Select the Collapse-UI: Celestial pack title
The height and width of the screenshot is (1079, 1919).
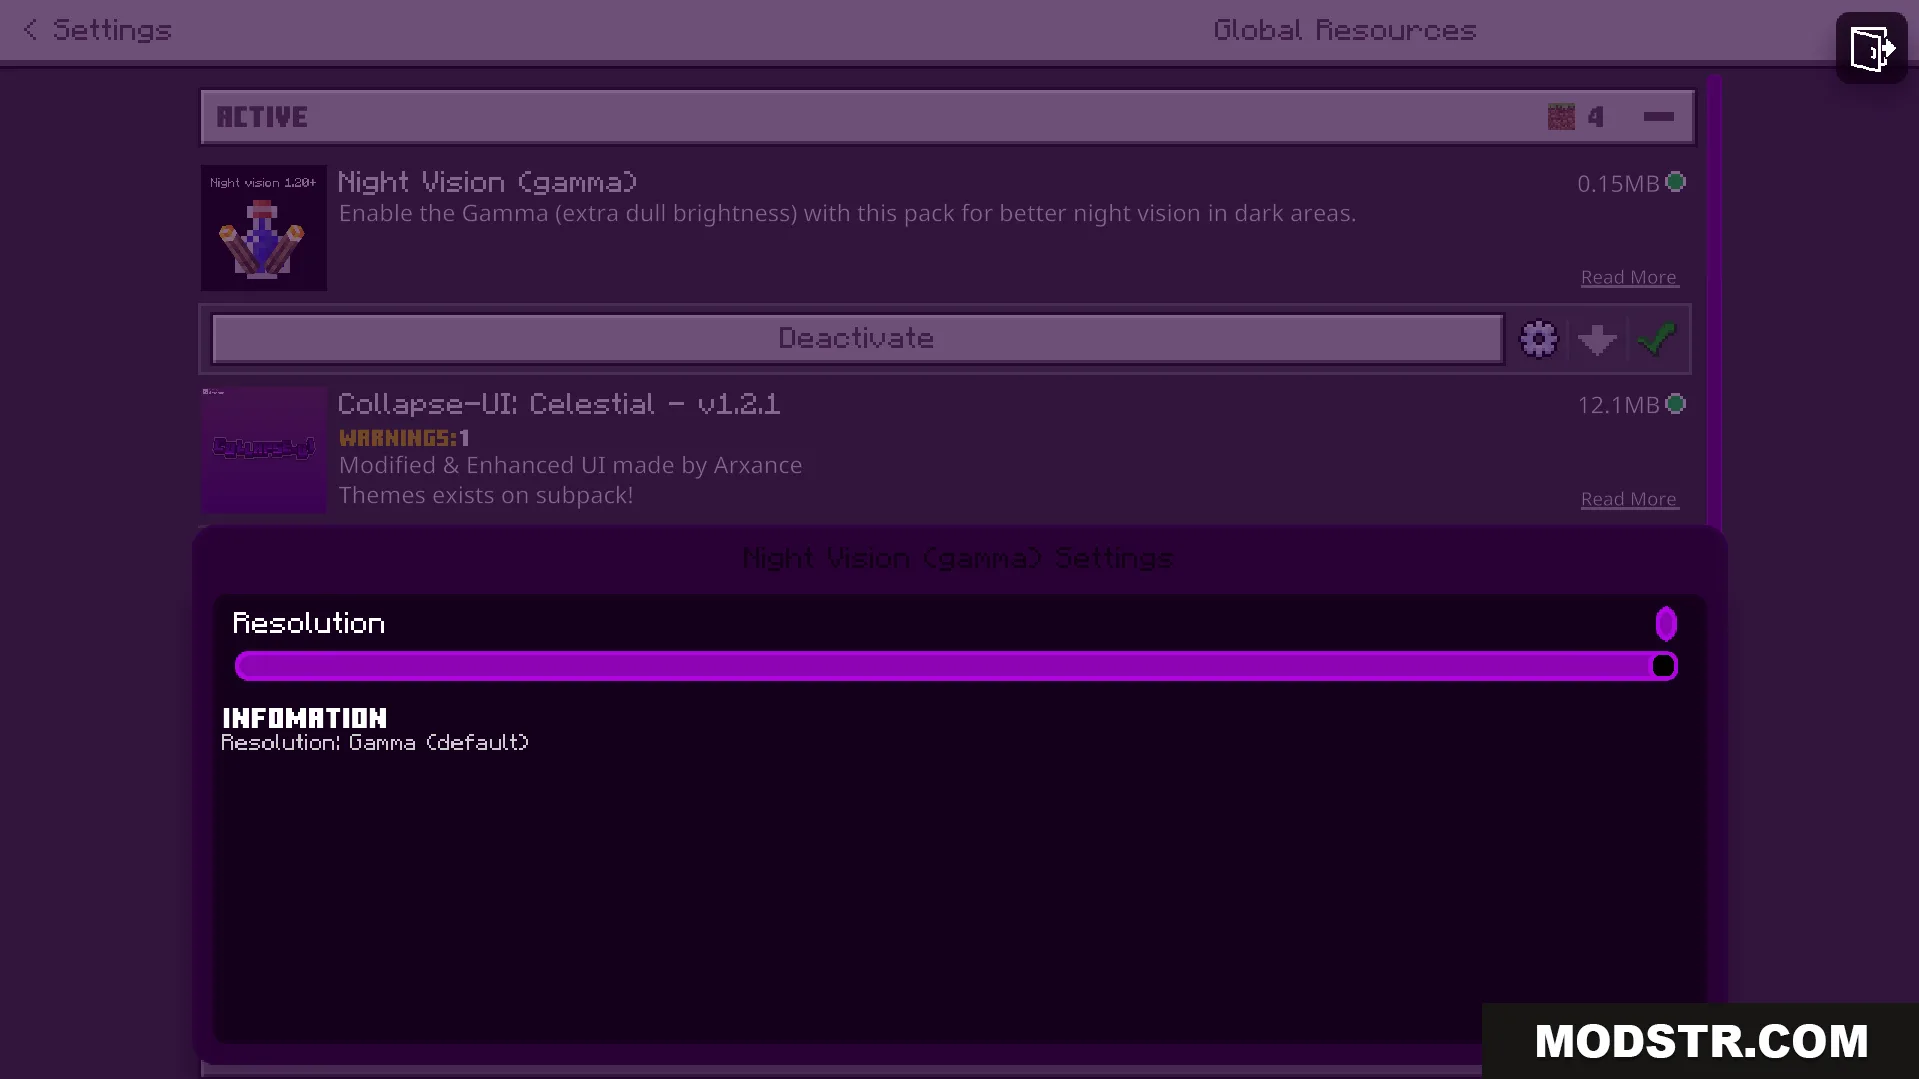coord(559,404)
